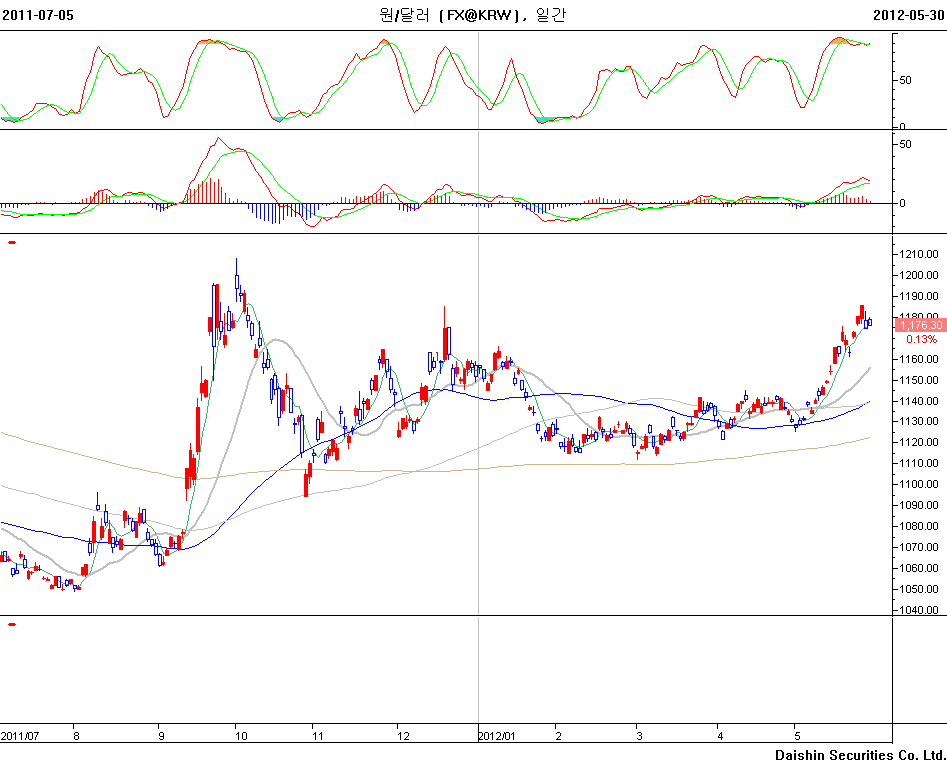Screen dimensions: 947x767
Task: Click the red marker atop the price panel
Action: pos(12,242)
